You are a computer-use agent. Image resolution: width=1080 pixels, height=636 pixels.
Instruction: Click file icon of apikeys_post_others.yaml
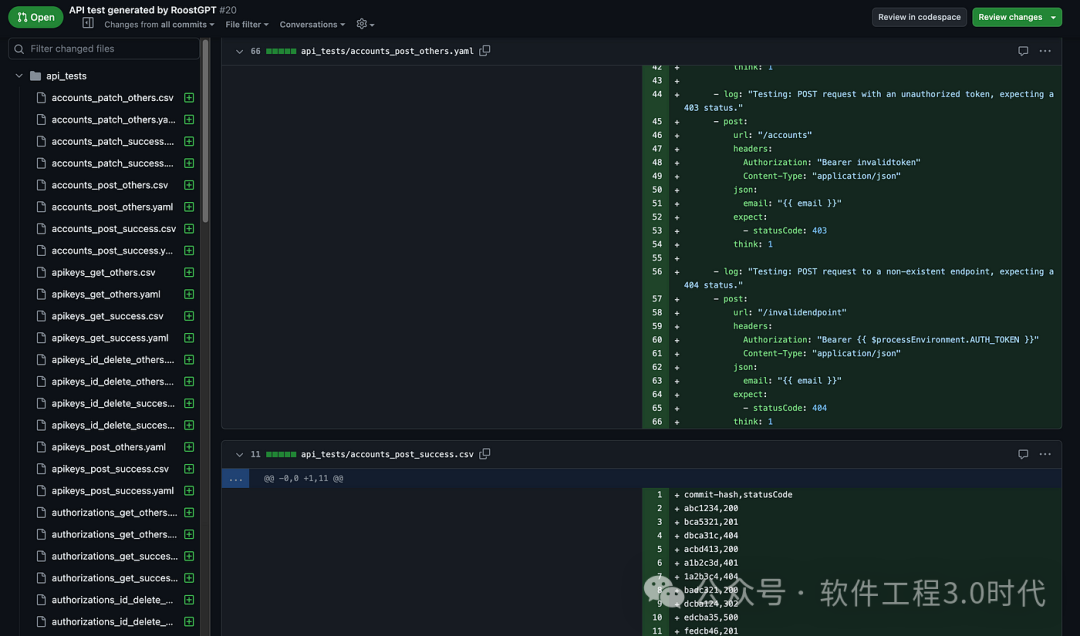pos(41,447)
